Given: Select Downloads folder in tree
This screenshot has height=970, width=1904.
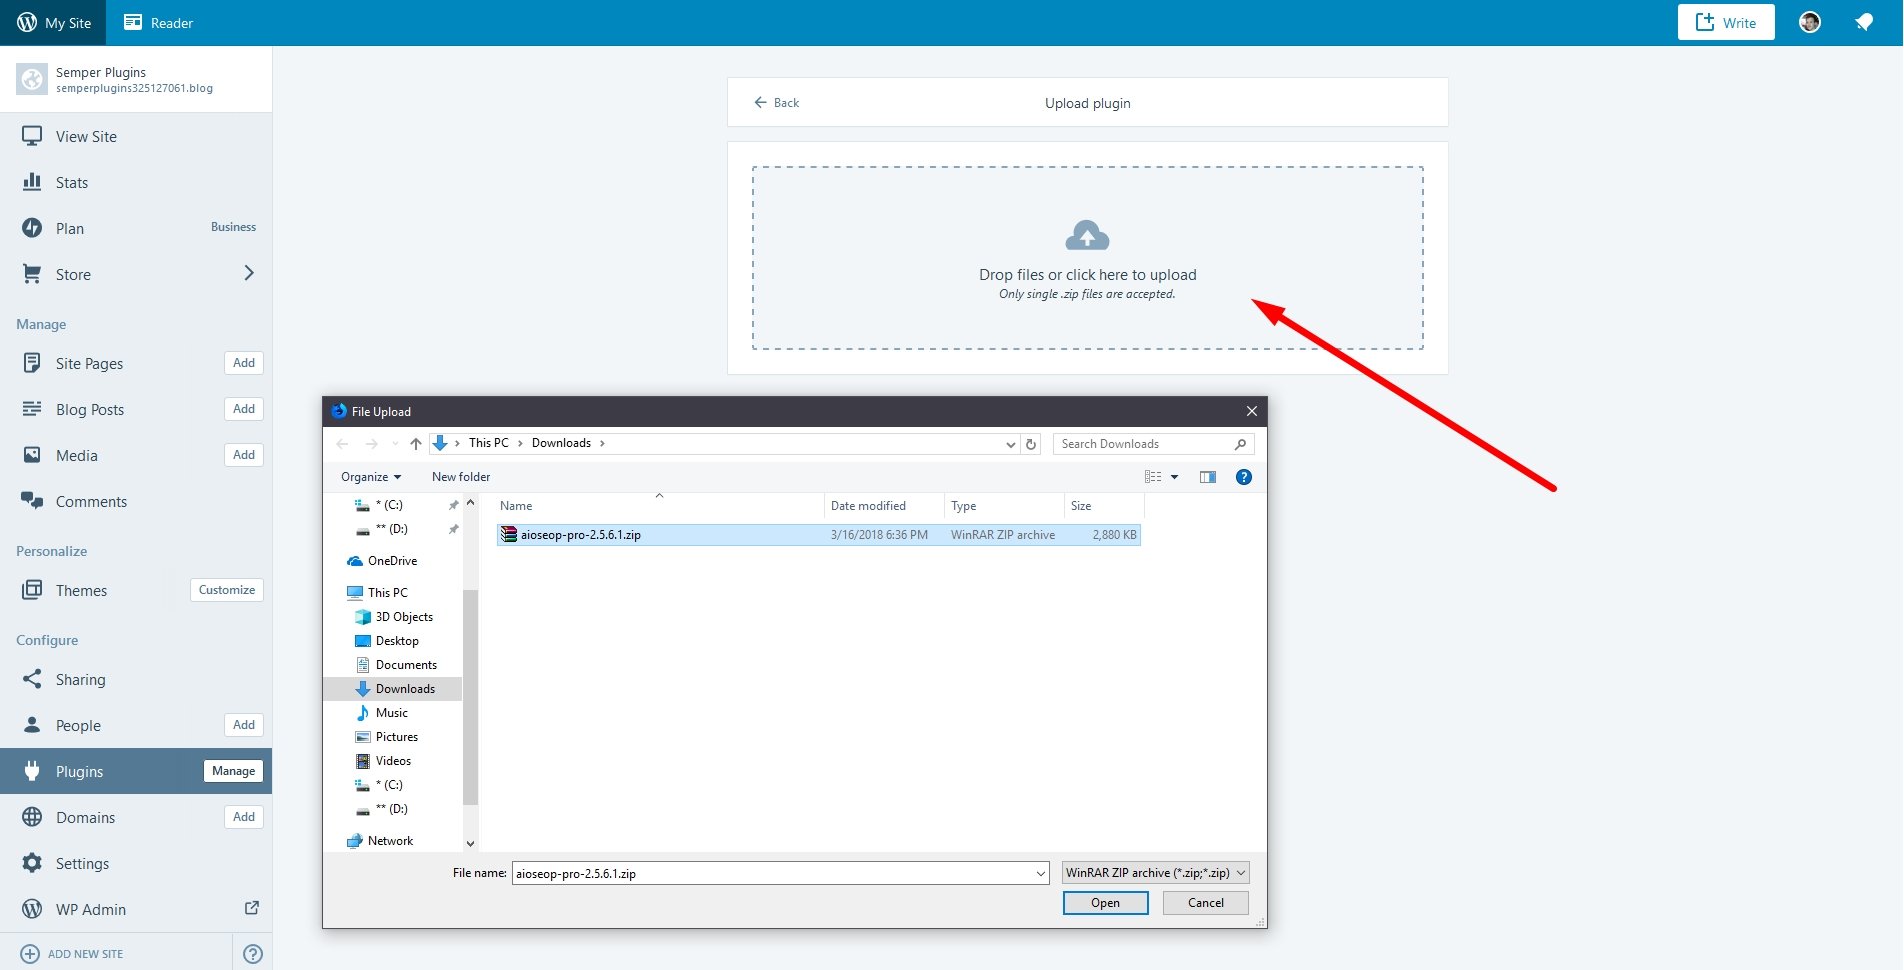Looking at the screenshot, I should pos(404,689).
